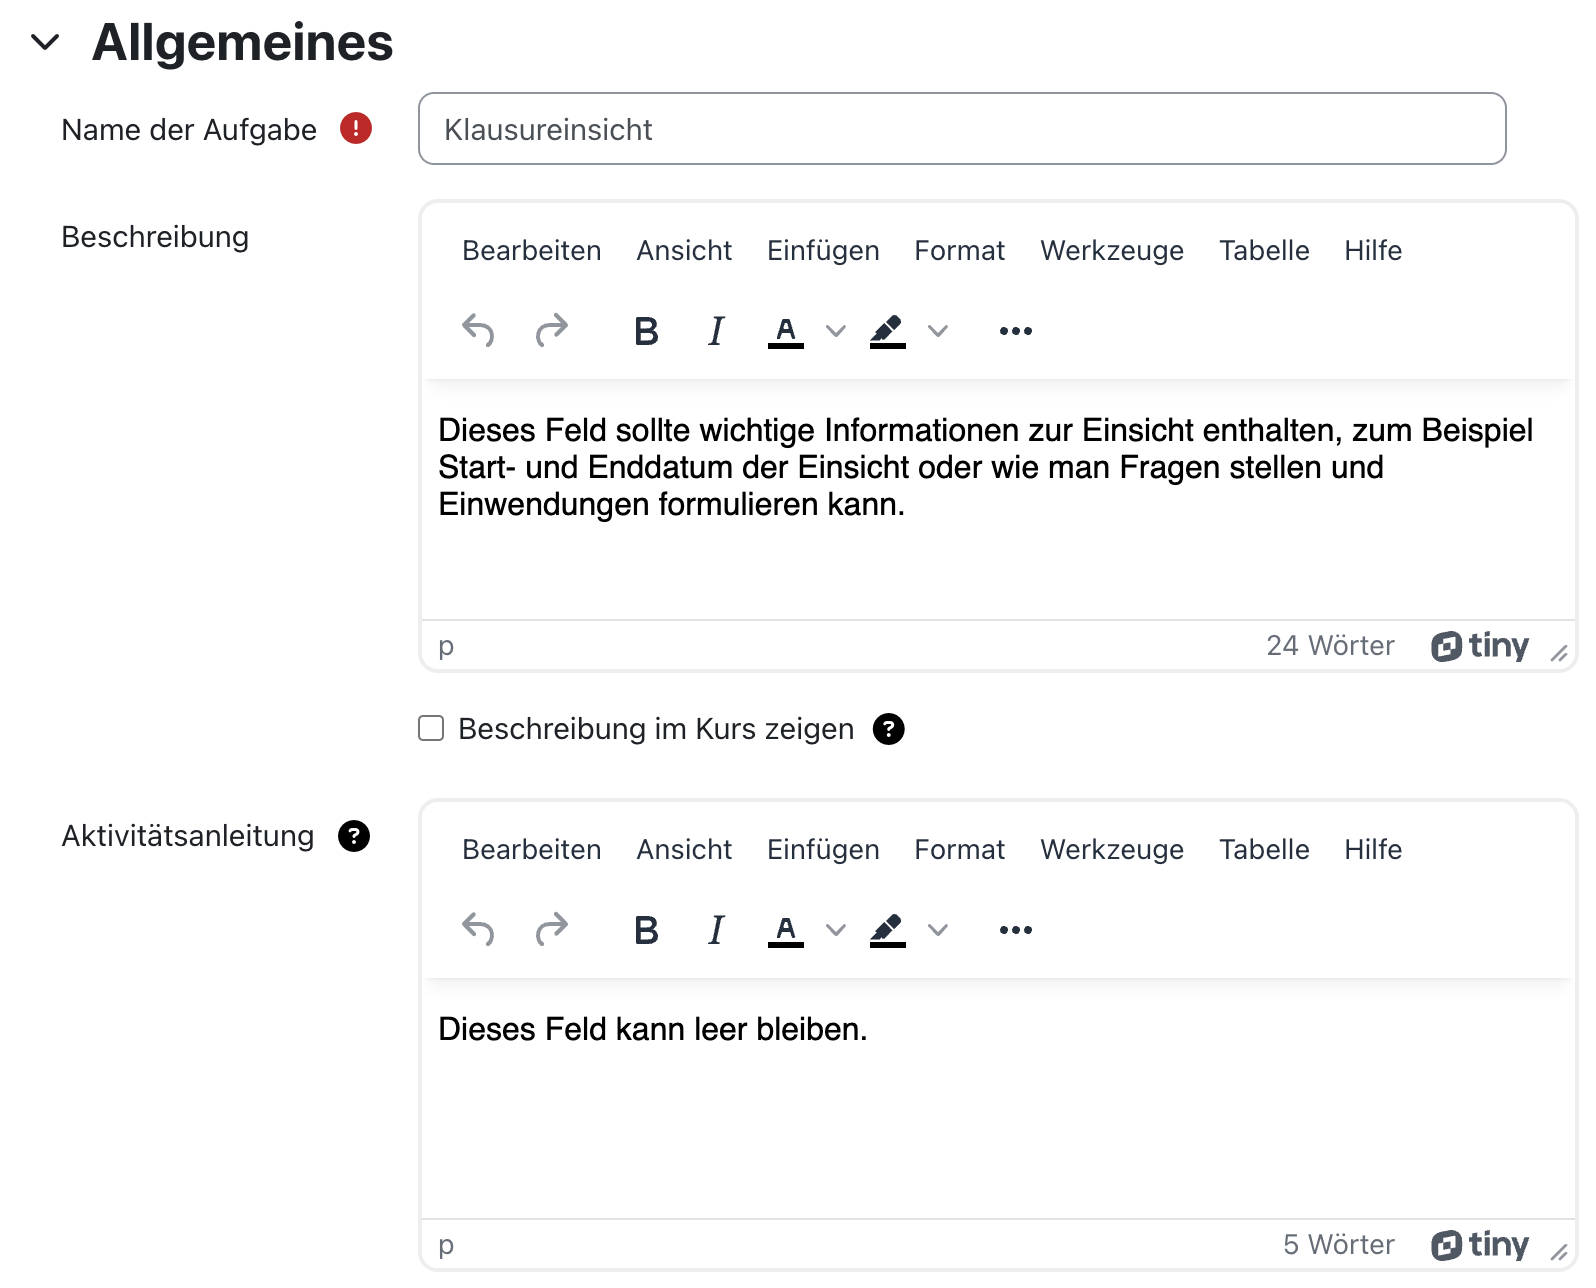Select the highlight tool in Aktivitätsanleitung
Screen dimensions: 1596x1288
[x=888, y=929]
